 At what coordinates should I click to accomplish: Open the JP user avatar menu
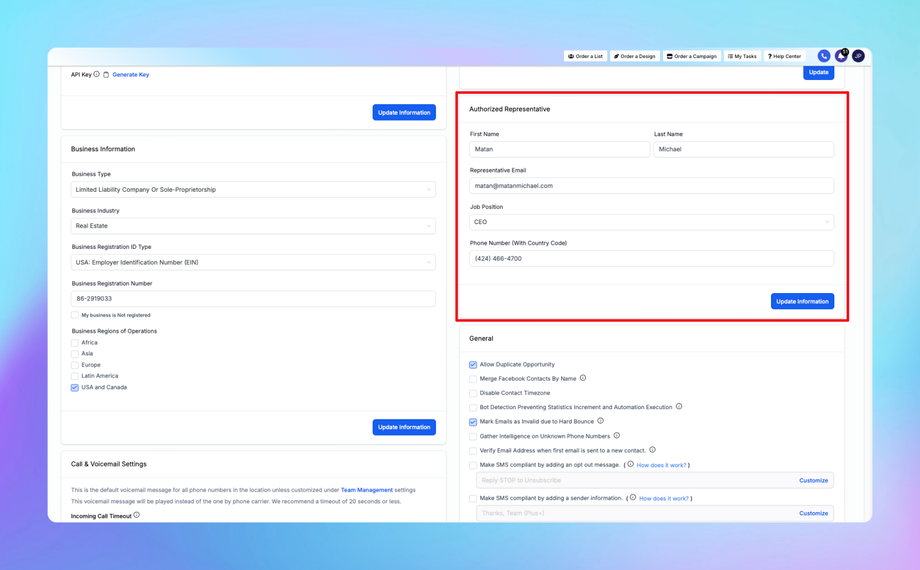click(858, 56)
